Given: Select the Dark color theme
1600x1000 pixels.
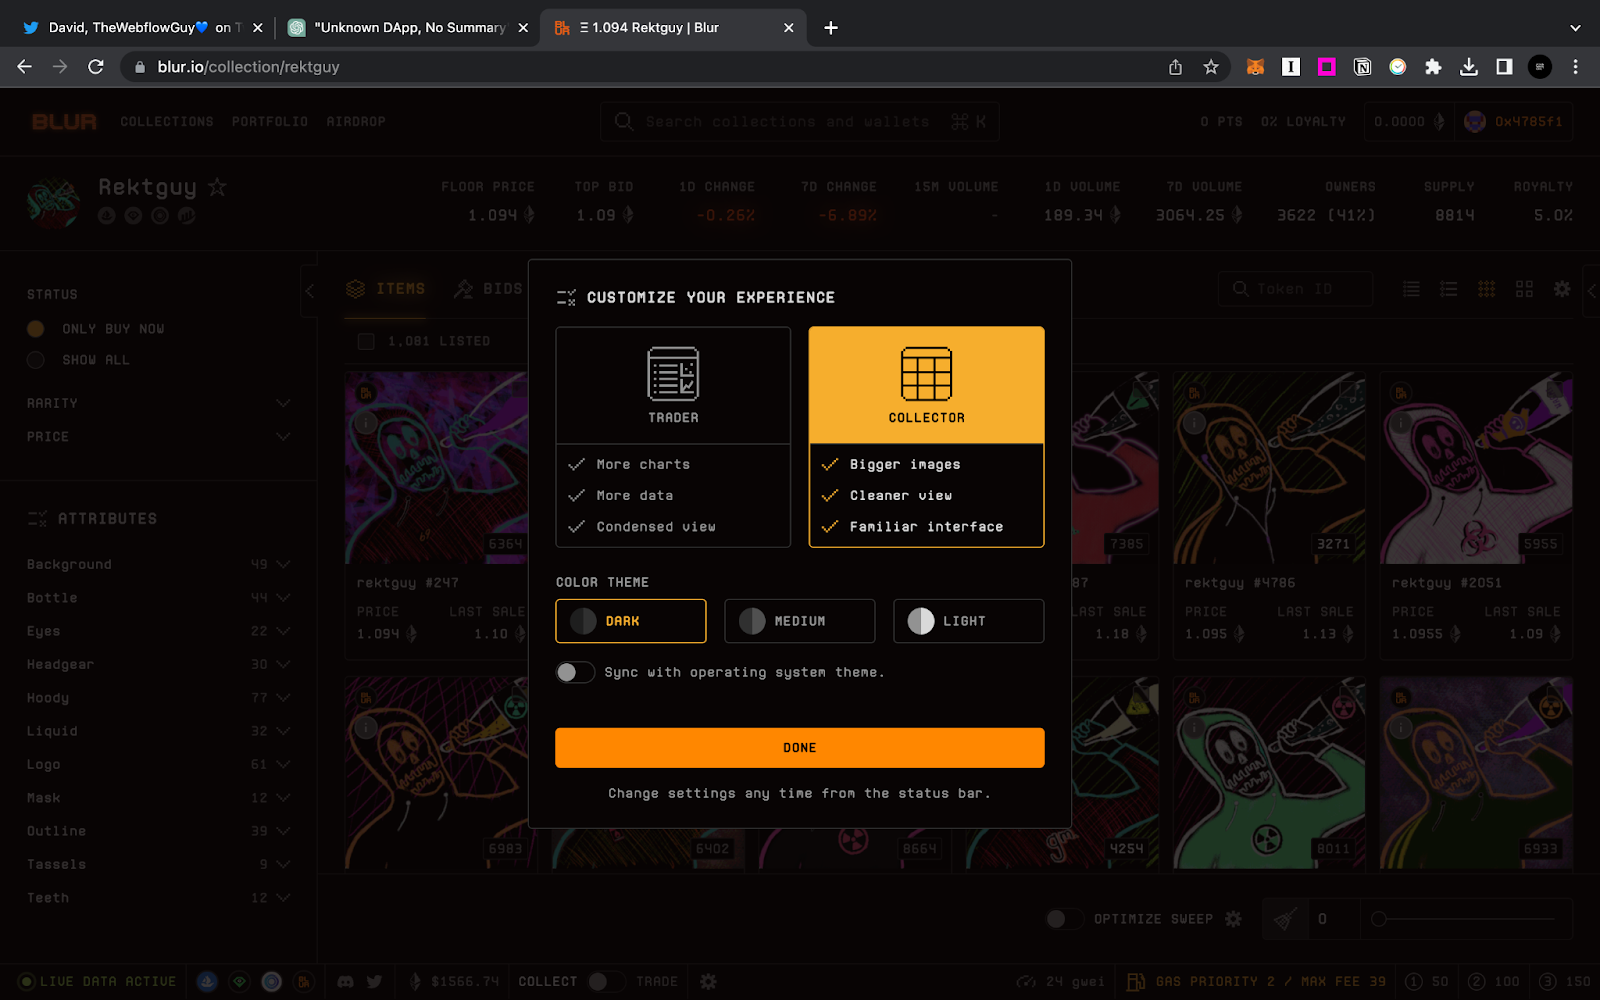Looking at the screenshot, I should pyautogui.click(x=631, y=621).
